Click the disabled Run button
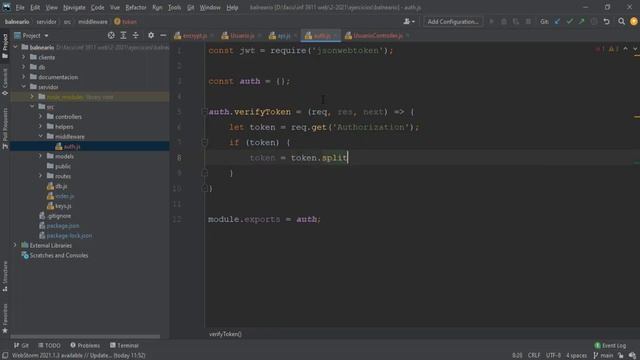Screen dimensions: 640x360 491,22
